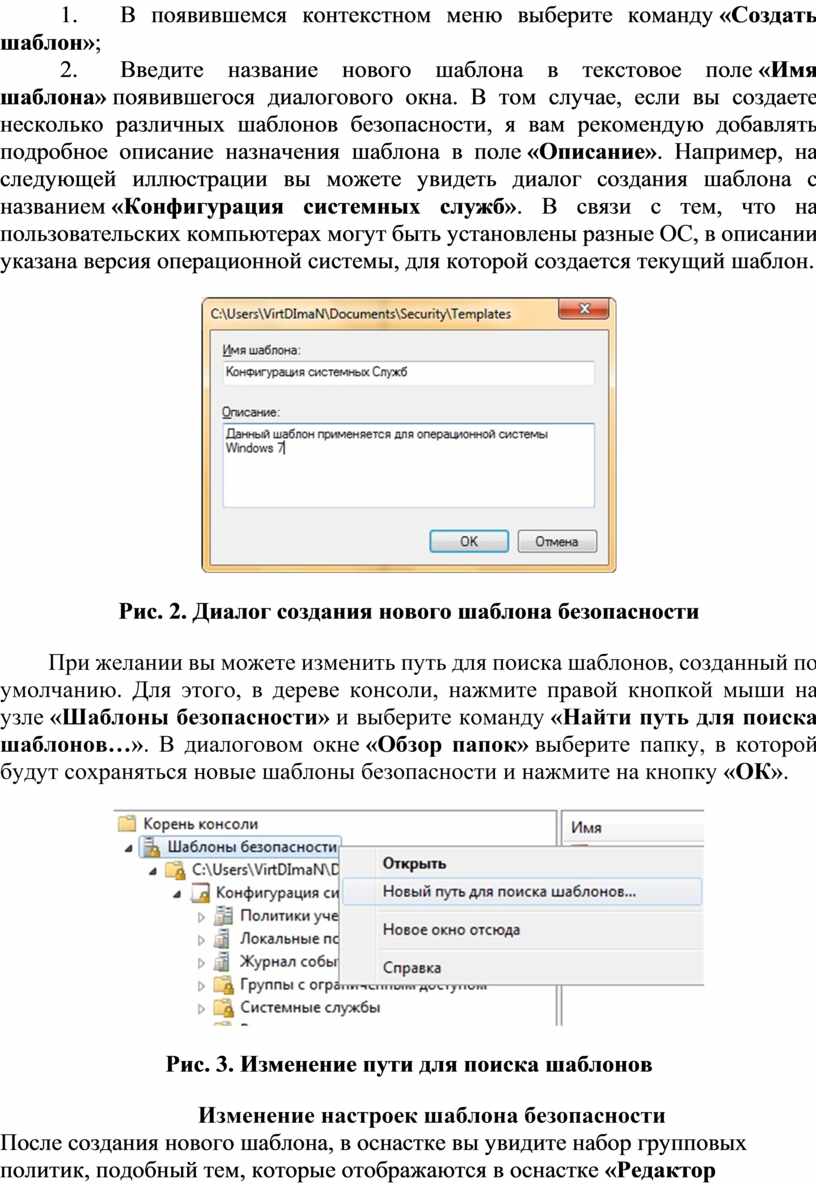Viewport: 816px width, 1184px height.
Task: Click the dialog title path C:\Users\VirtDImaN\Documents\Security\Templates
Action: [360, 313]
